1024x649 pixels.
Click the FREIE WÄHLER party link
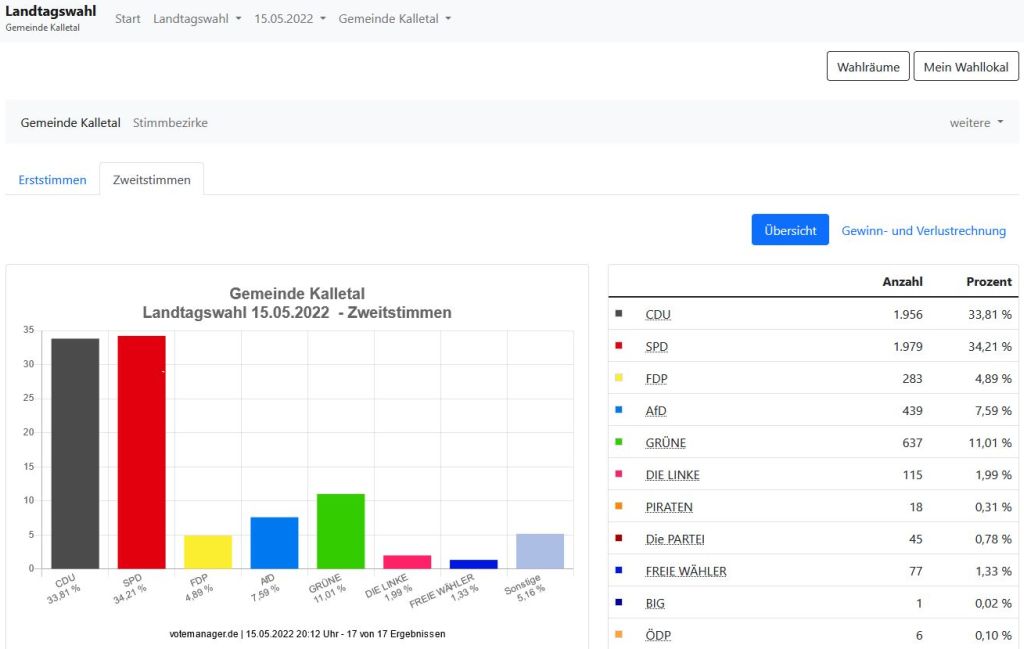(686, 571)
